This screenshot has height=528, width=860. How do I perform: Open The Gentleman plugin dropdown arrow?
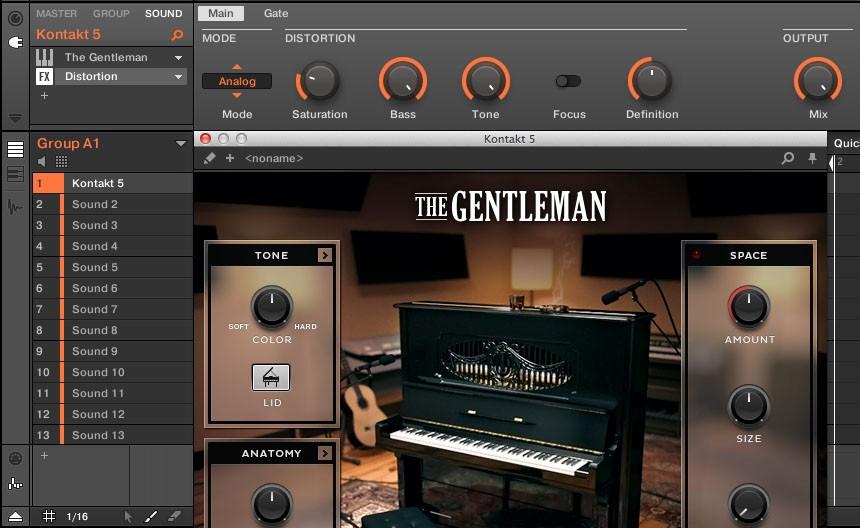point(178,58)
